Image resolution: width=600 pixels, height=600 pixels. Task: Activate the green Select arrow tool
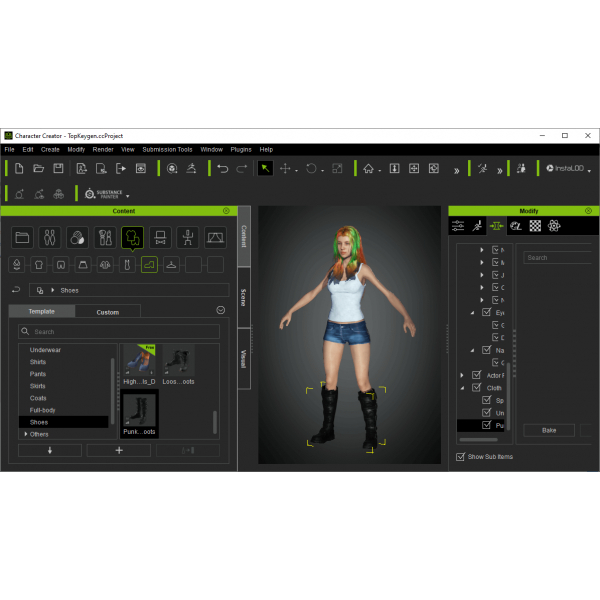click(x=265, y=168)
